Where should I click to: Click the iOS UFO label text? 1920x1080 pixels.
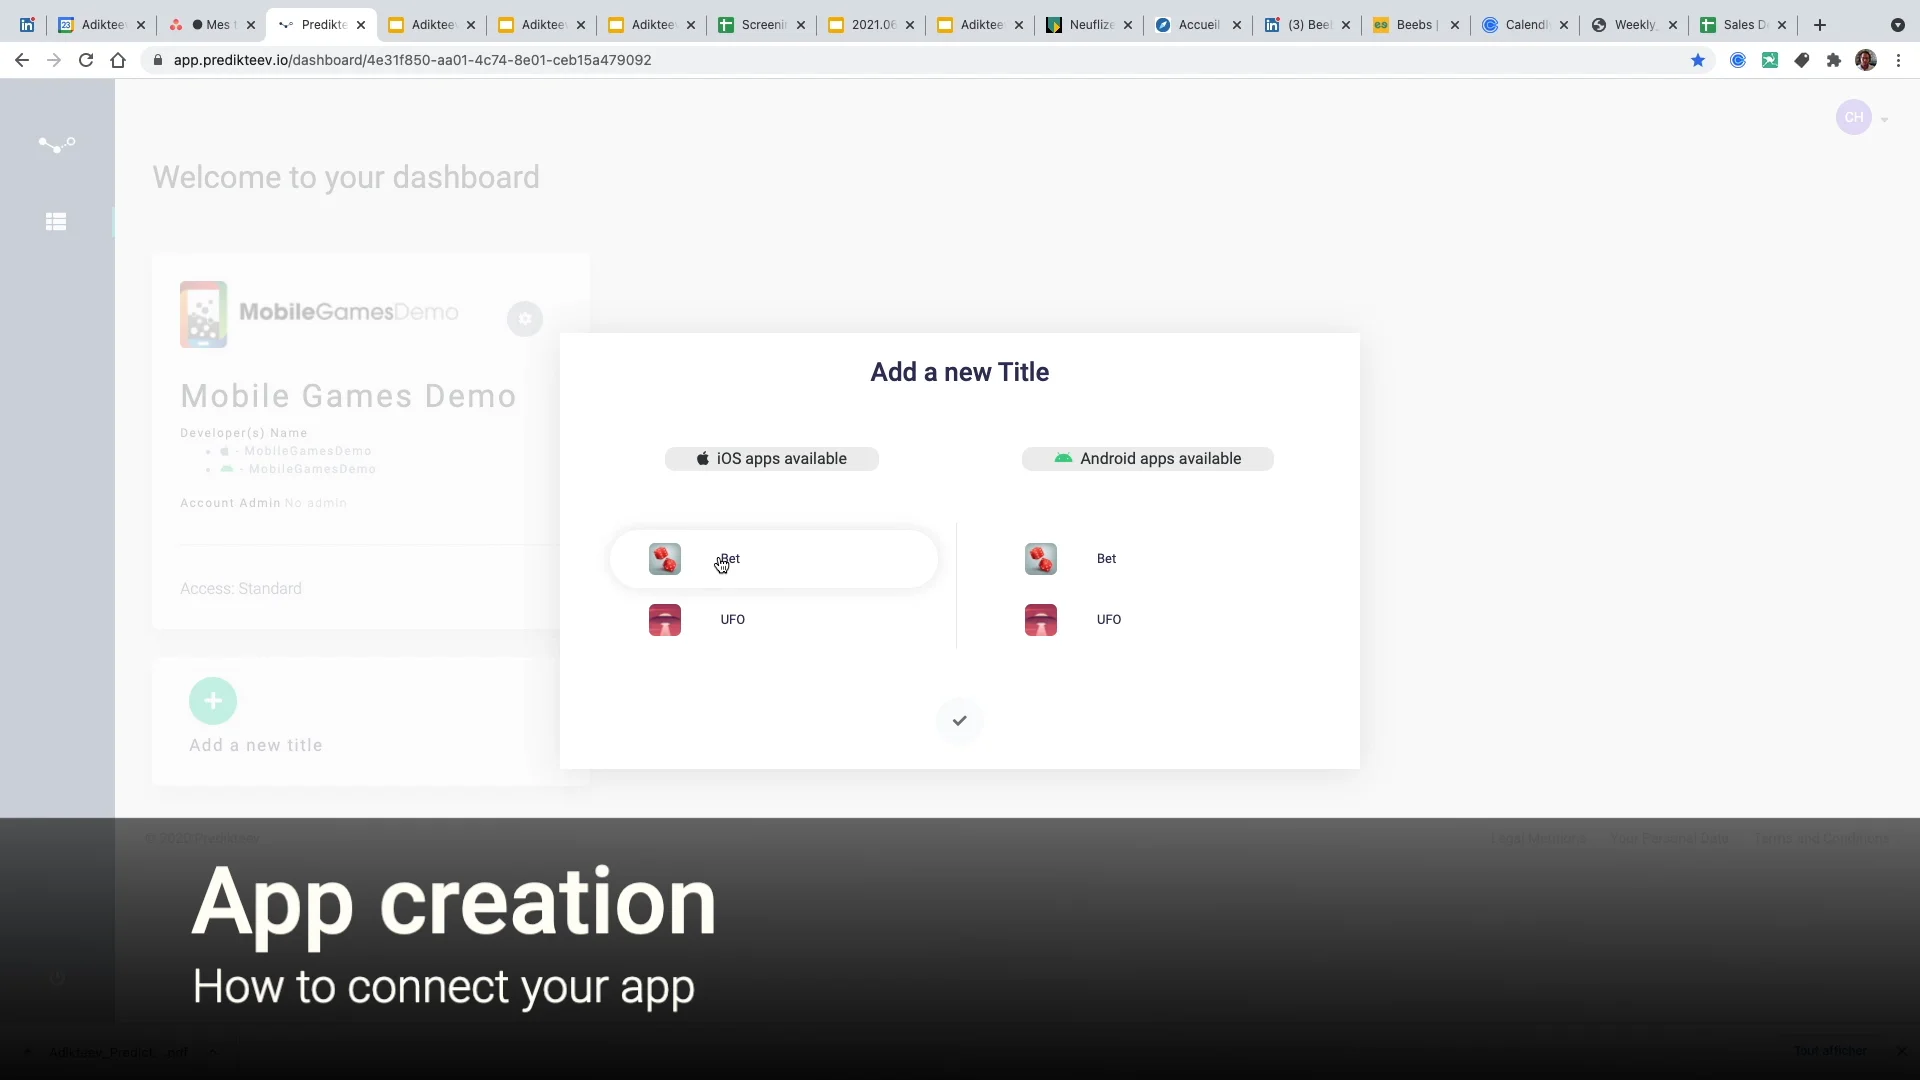click(733, 620)
